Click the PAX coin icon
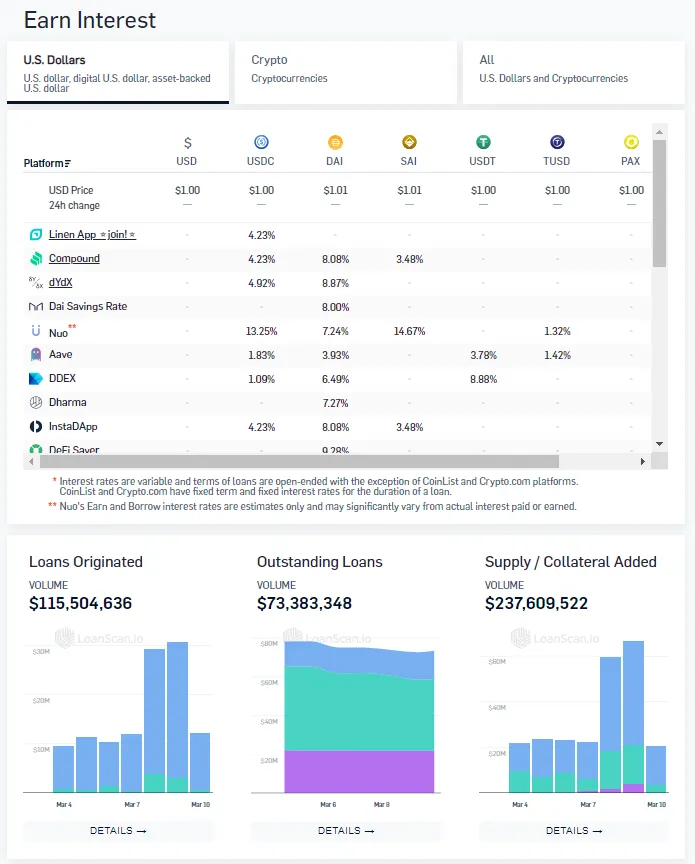 coord(631,142)
